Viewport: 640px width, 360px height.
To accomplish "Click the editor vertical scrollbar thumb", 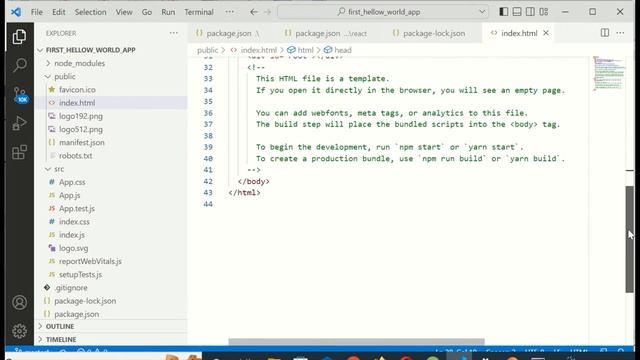I will click(629, 239).
